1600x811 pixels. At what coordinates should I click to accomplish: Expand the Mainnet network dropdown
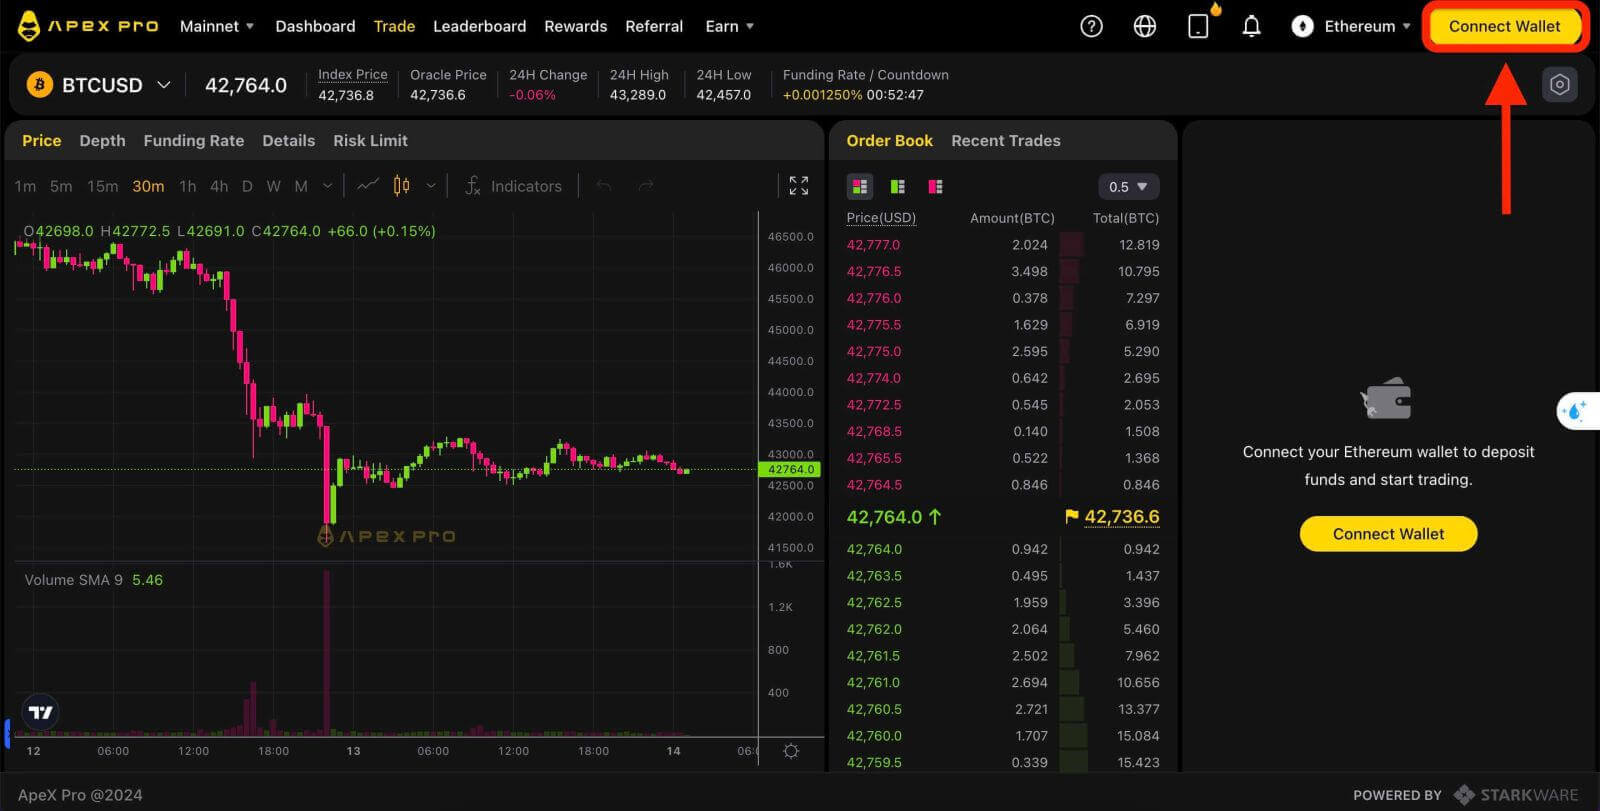[217, 27]
